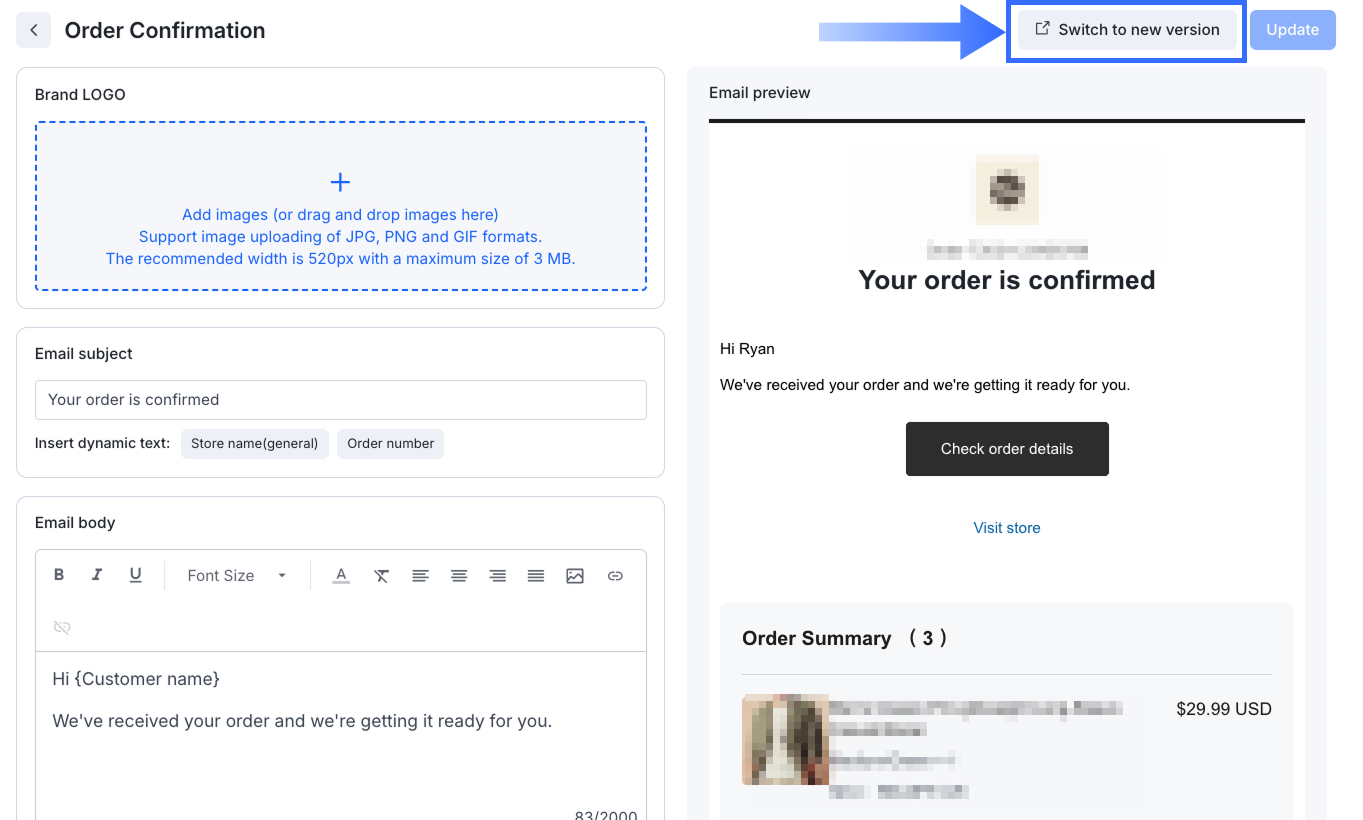Viewport: 1363px width, 820px height.
Task: Click the Visit store link in preview
Action: pyautogui.click(x=1006, y=528)
